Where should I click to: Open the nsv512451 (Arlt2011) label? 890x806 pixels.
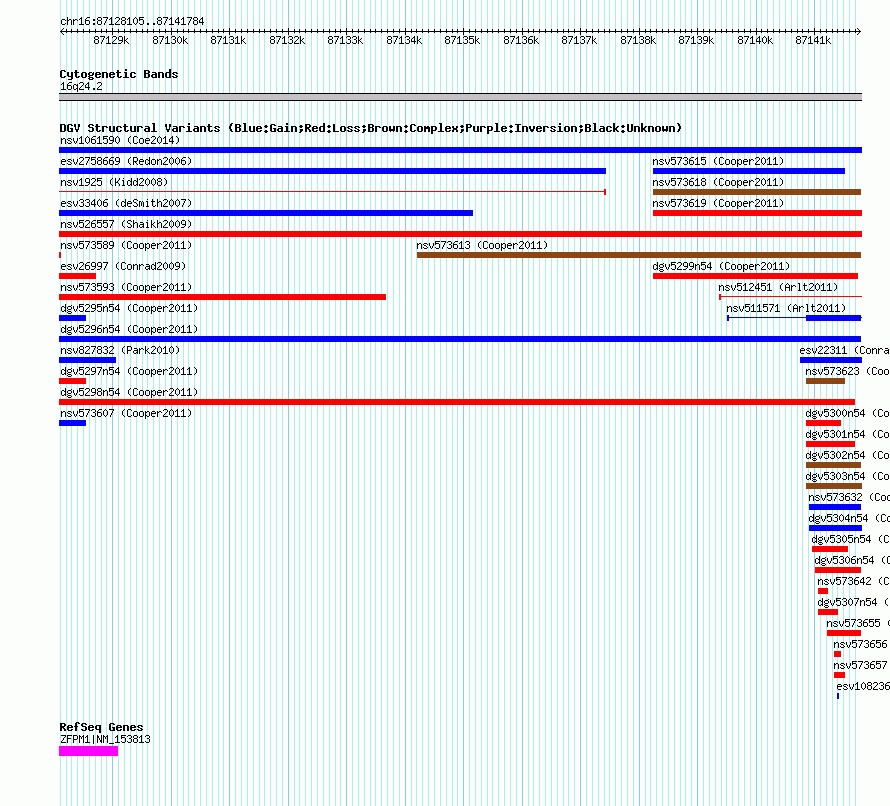pyautogui.click(x=778, y=287)
